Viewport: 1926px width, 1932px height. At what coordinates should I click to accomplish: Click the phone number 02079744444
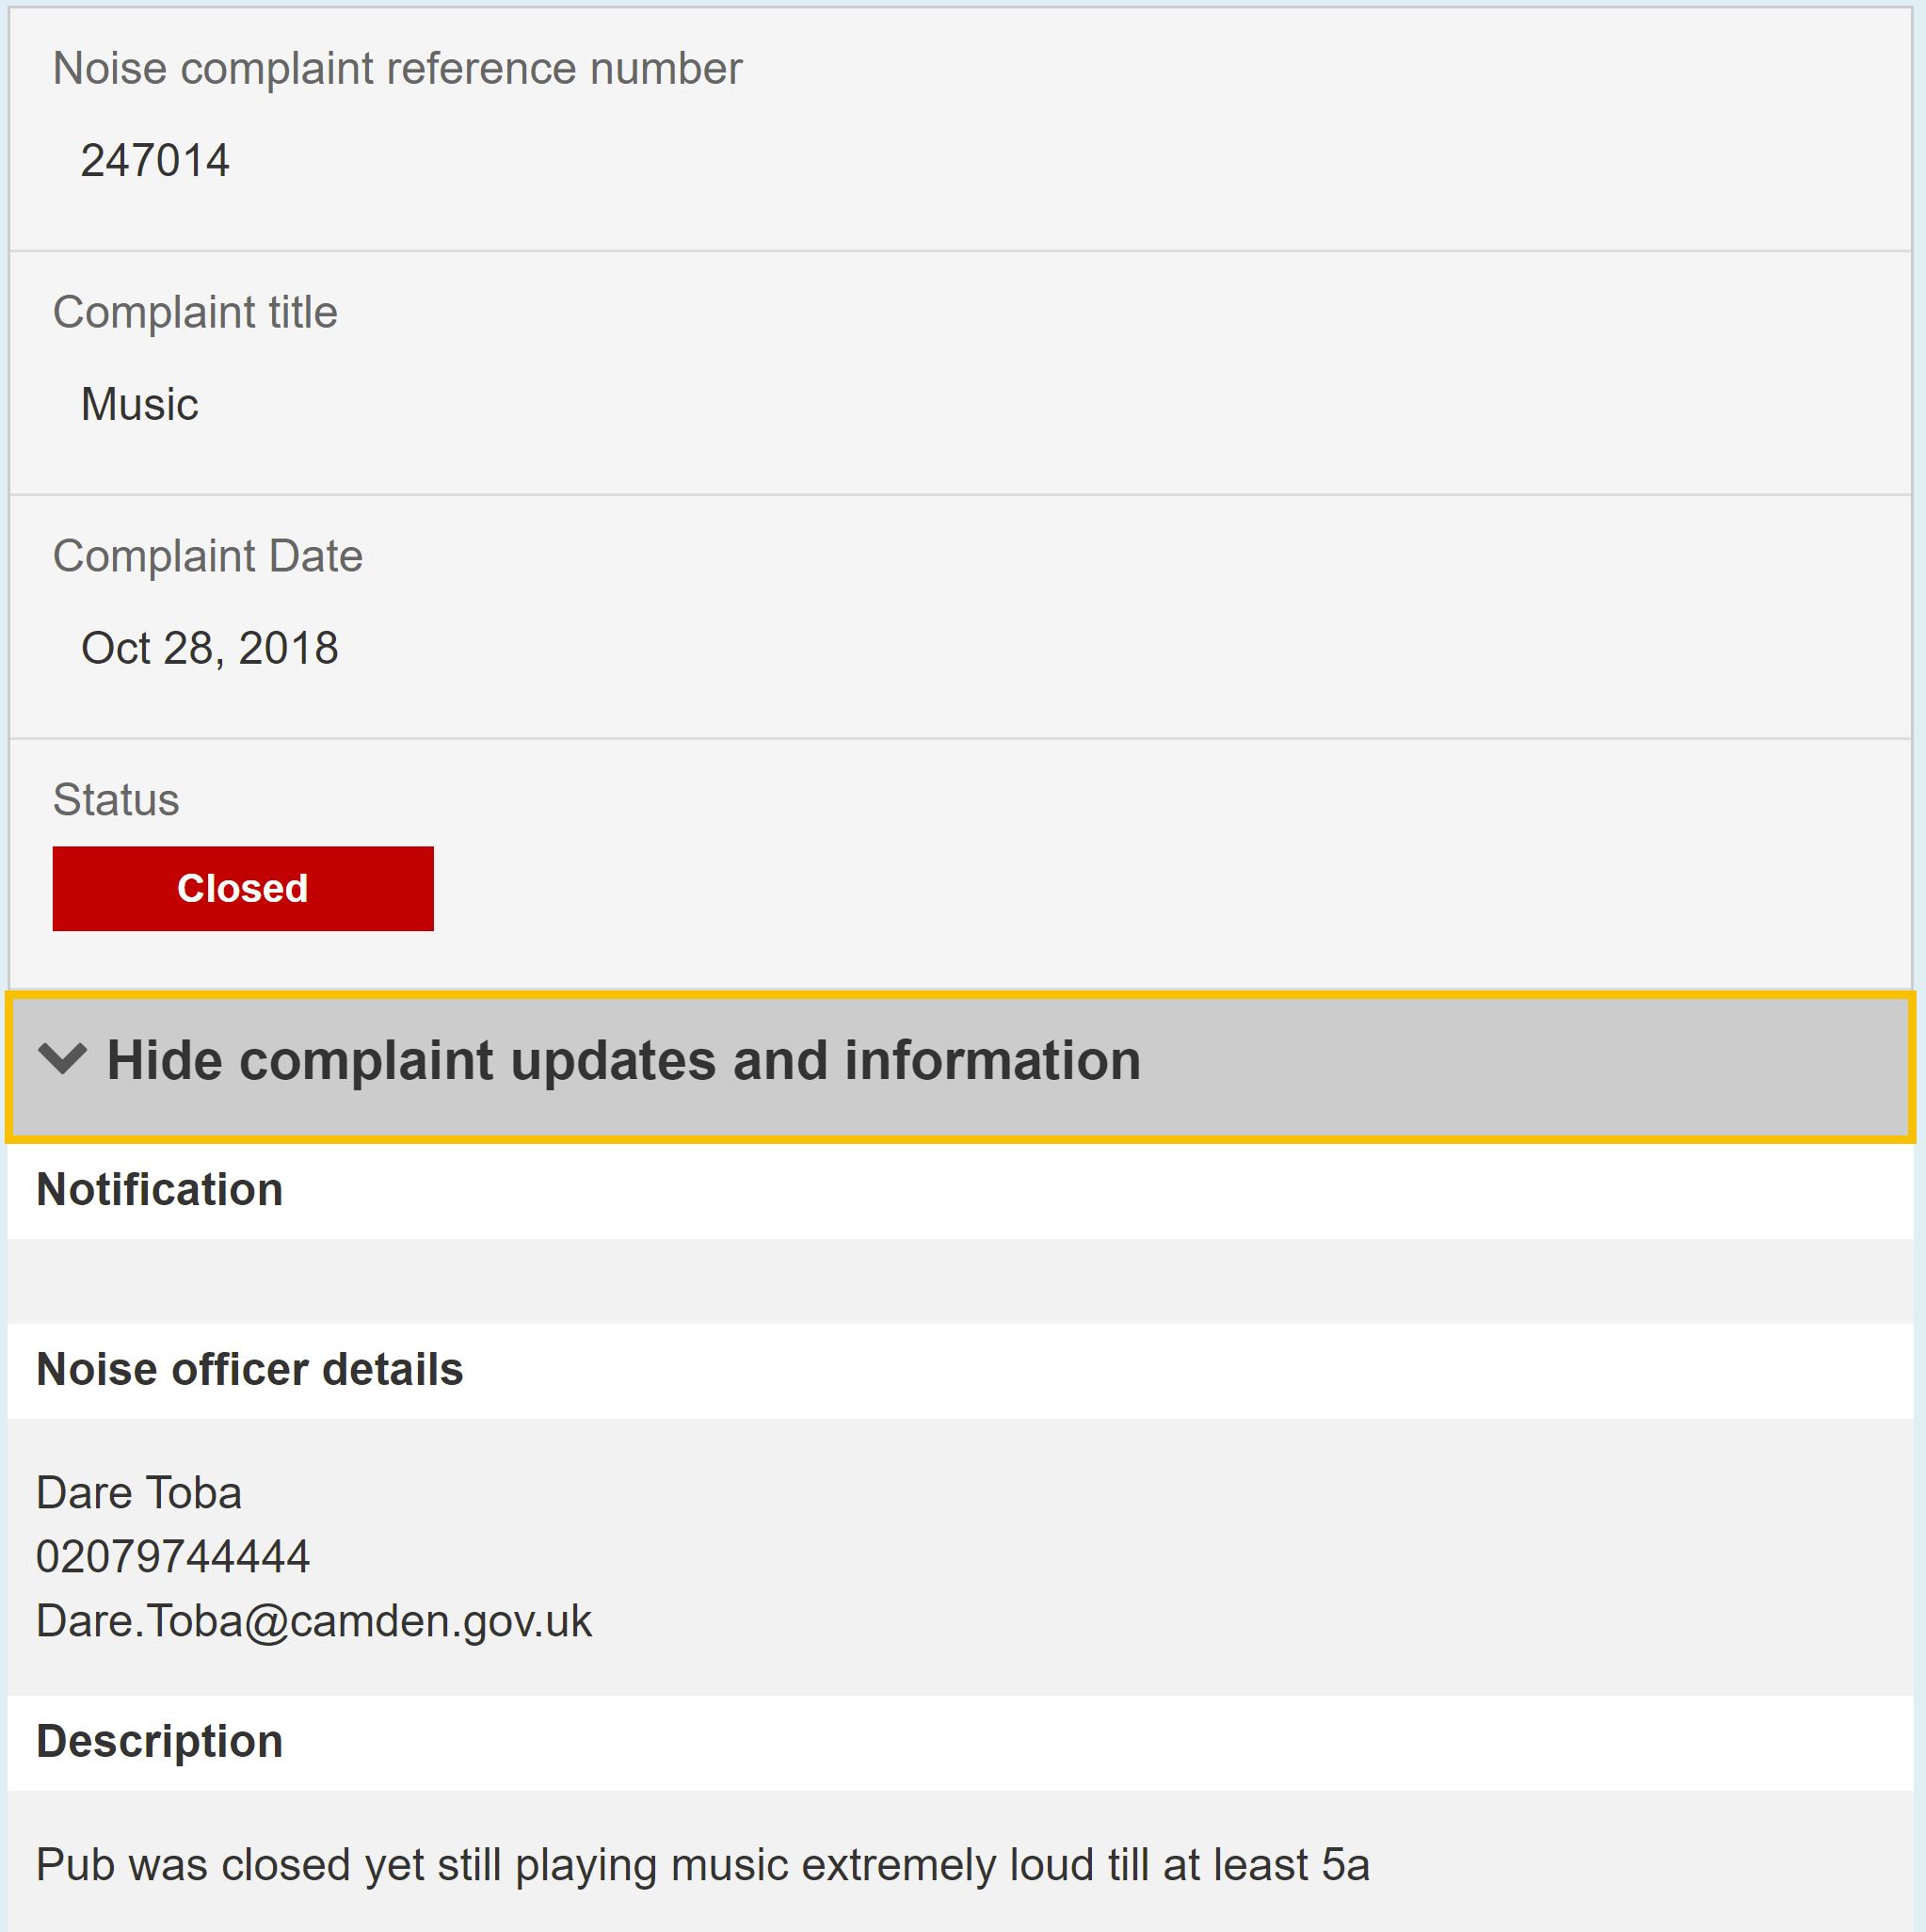(x=173, y=1557)
